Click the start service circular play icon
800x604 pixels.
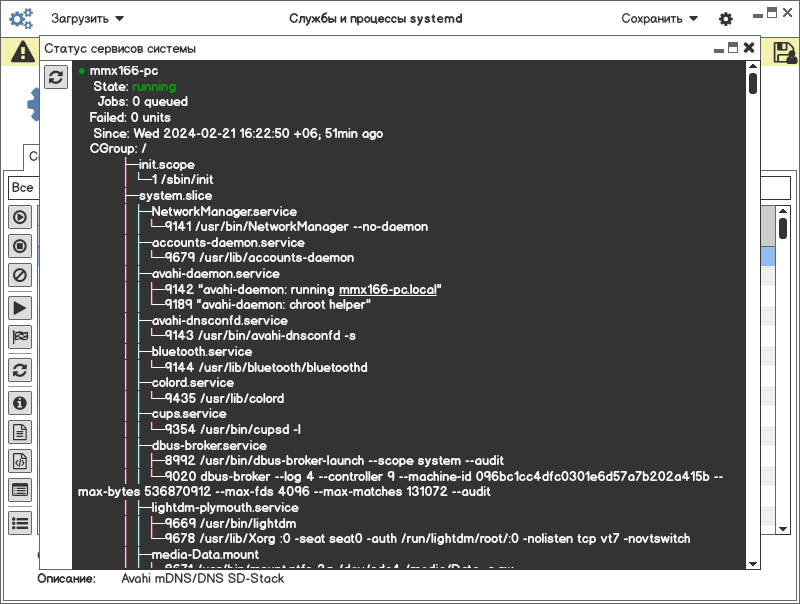[20, 217]
